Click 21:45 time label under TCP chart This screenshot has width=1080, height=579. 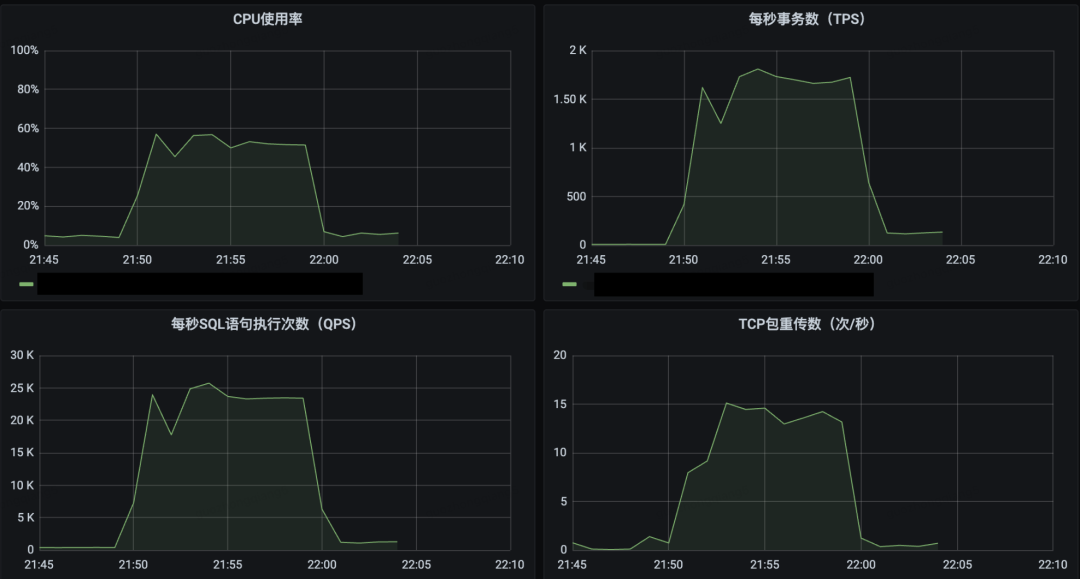pyautogui.click(x=572, y=565)
